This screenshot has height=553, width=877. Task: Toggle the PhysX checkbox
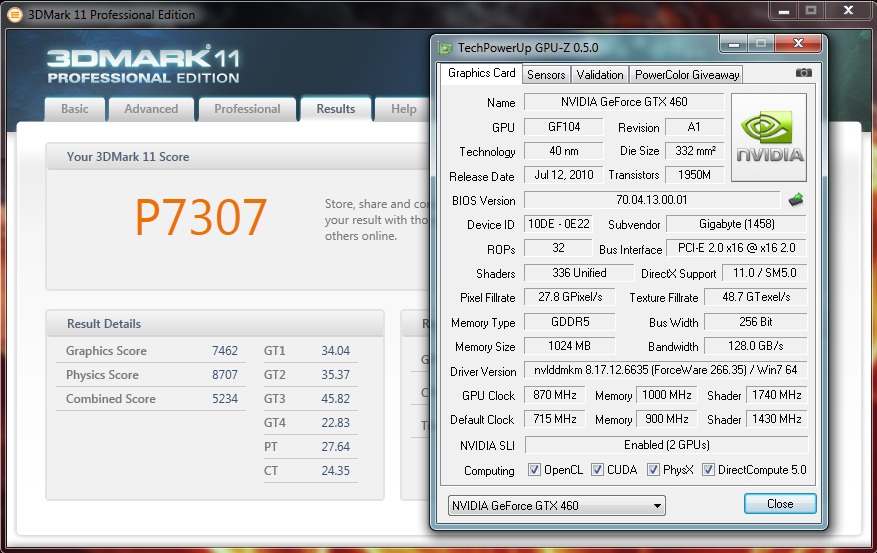(x=653, y=470)
